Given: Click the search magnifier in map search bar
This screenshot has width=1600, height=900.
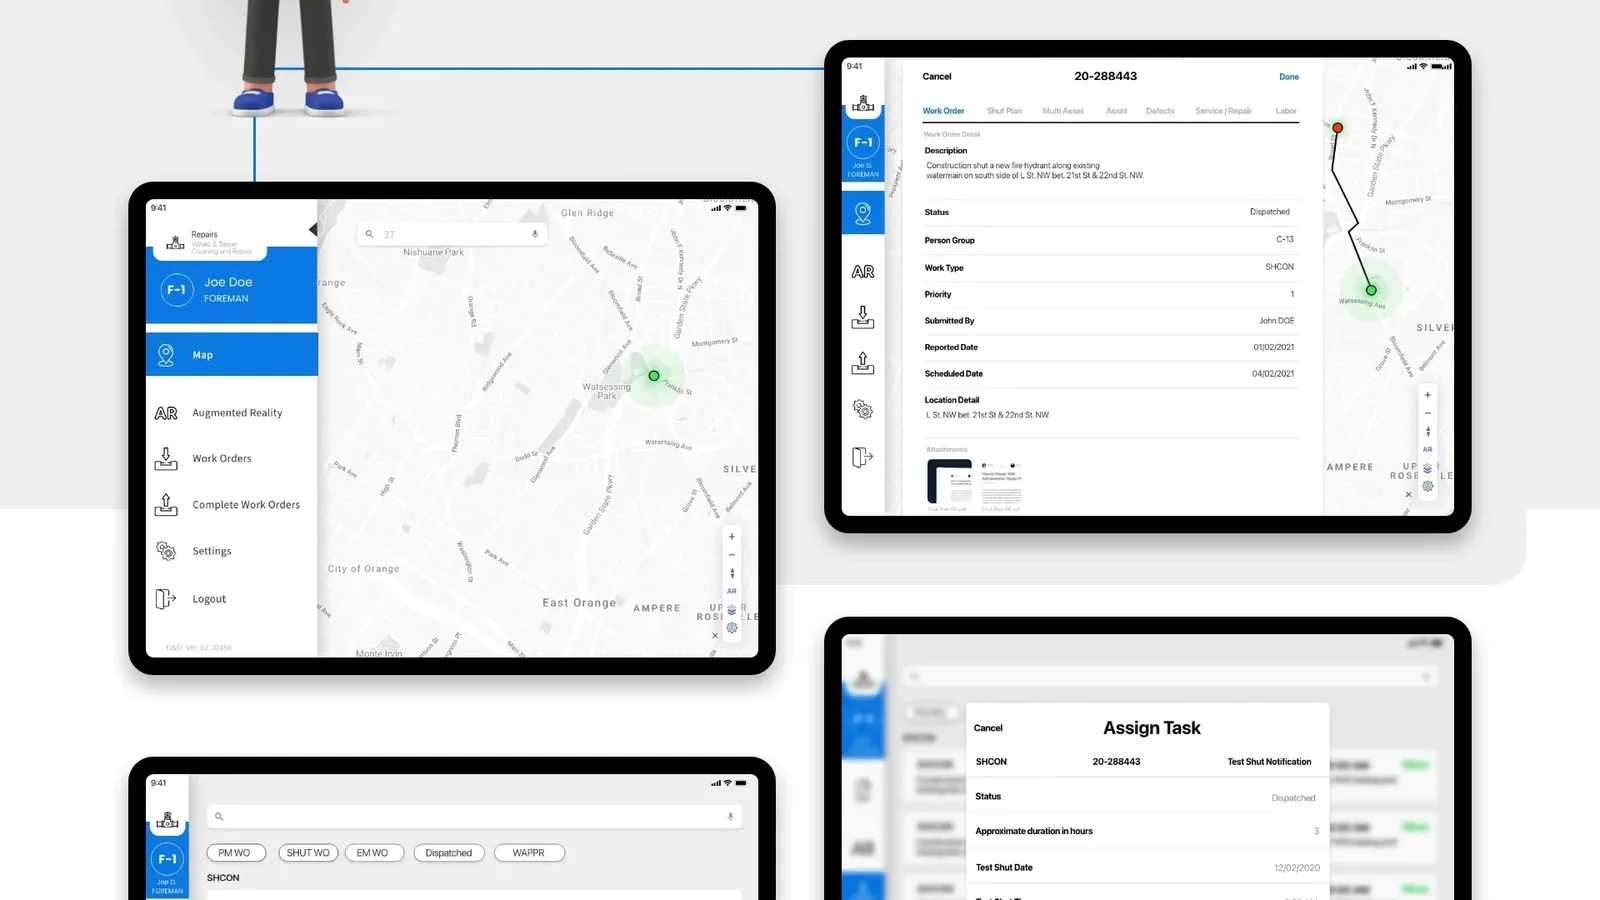Looking at the screenshot, I should click(369, 234).
